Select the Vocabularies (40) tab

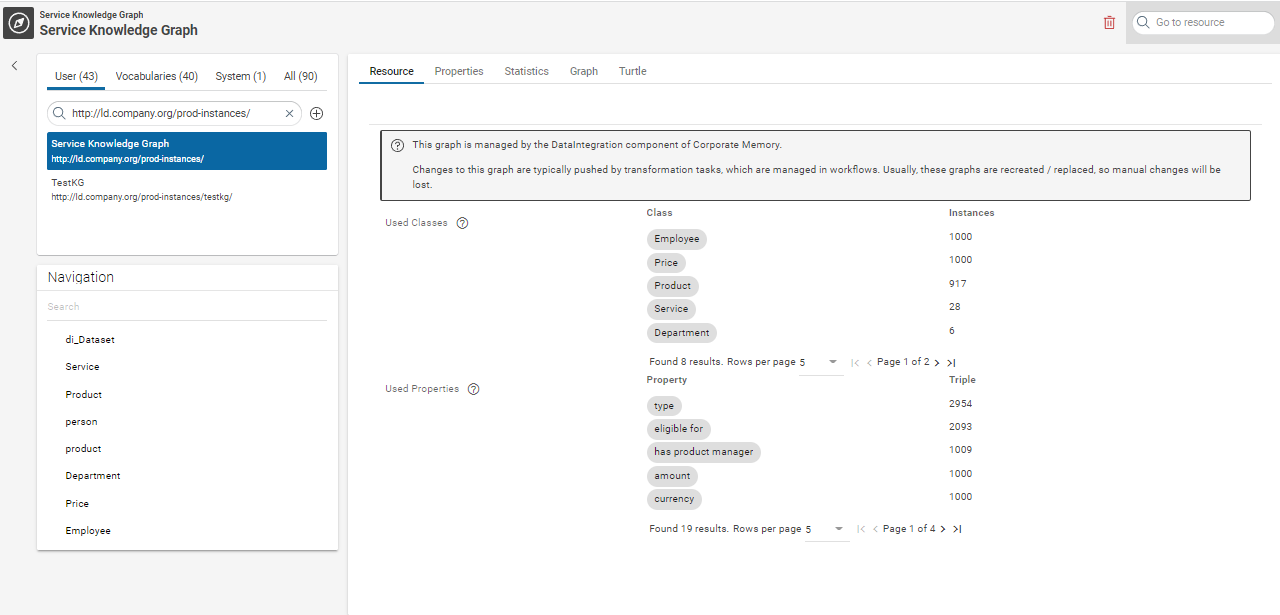[x=156, y=76]
